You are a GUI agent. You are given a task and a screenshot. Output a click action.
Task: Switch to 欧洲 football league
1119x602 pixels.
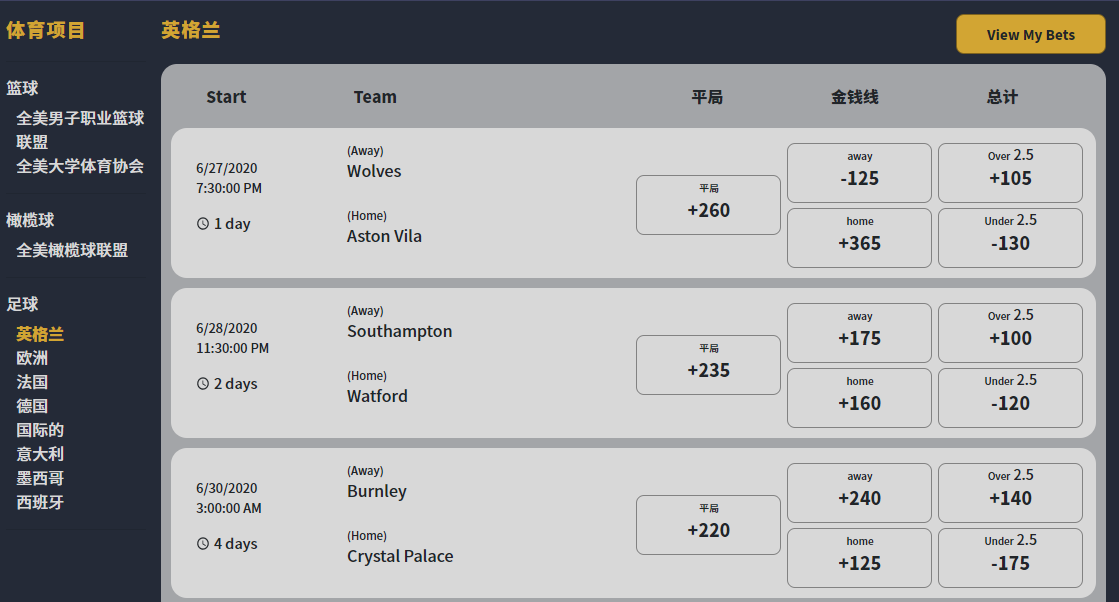point(32,358)
